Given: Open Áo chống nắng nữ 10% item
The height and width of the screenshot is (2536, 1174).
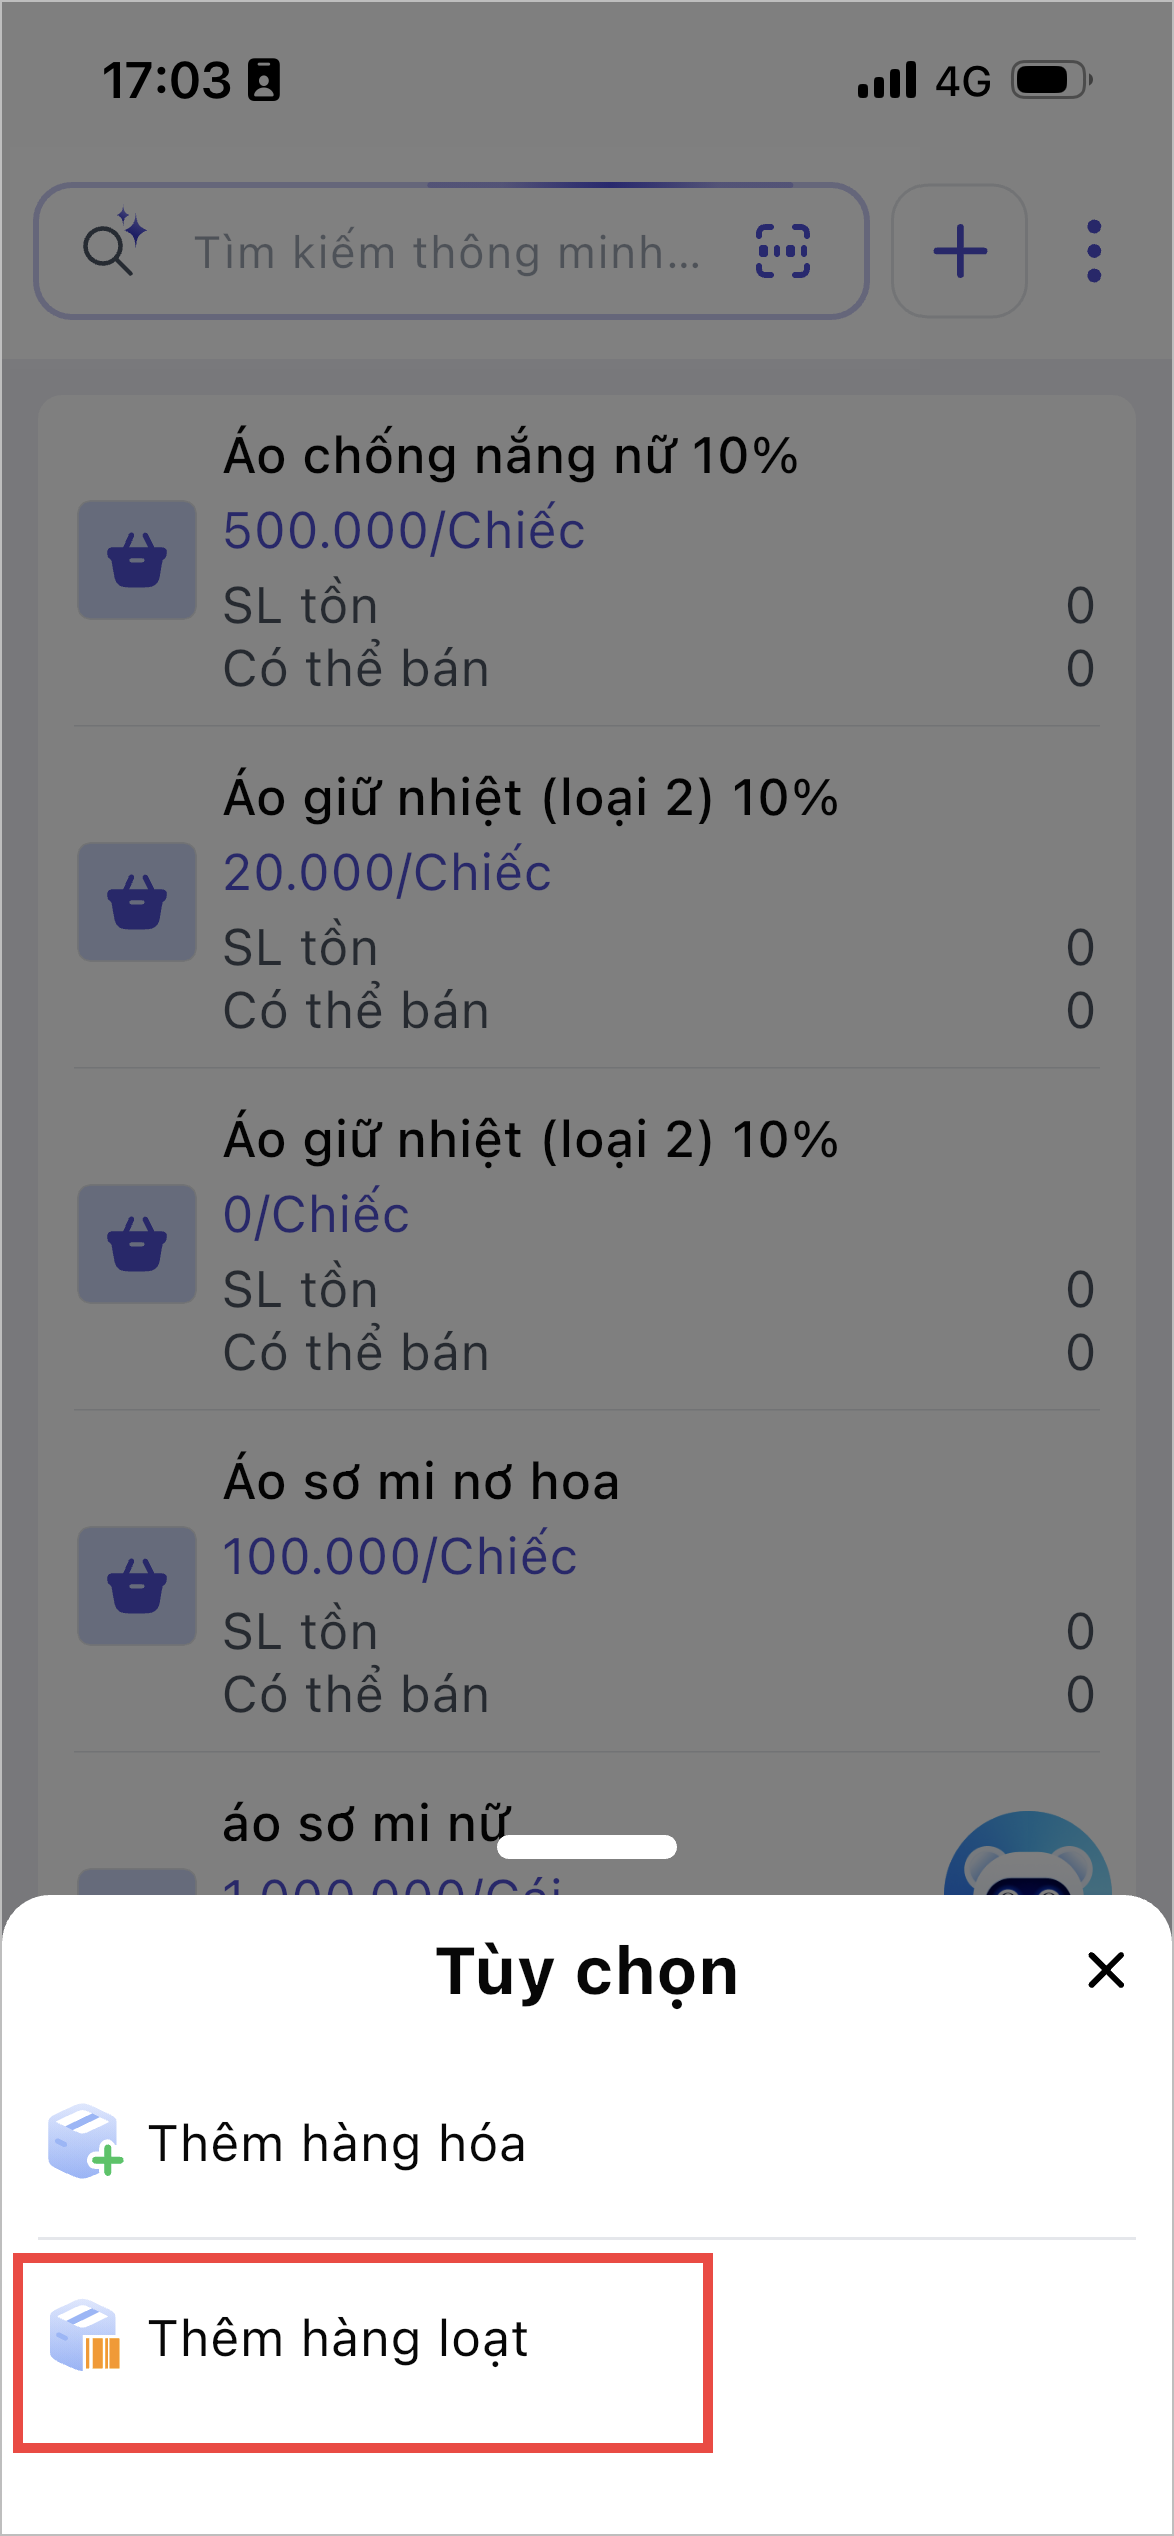Looking at the screenshot, I should coord(510,456).
